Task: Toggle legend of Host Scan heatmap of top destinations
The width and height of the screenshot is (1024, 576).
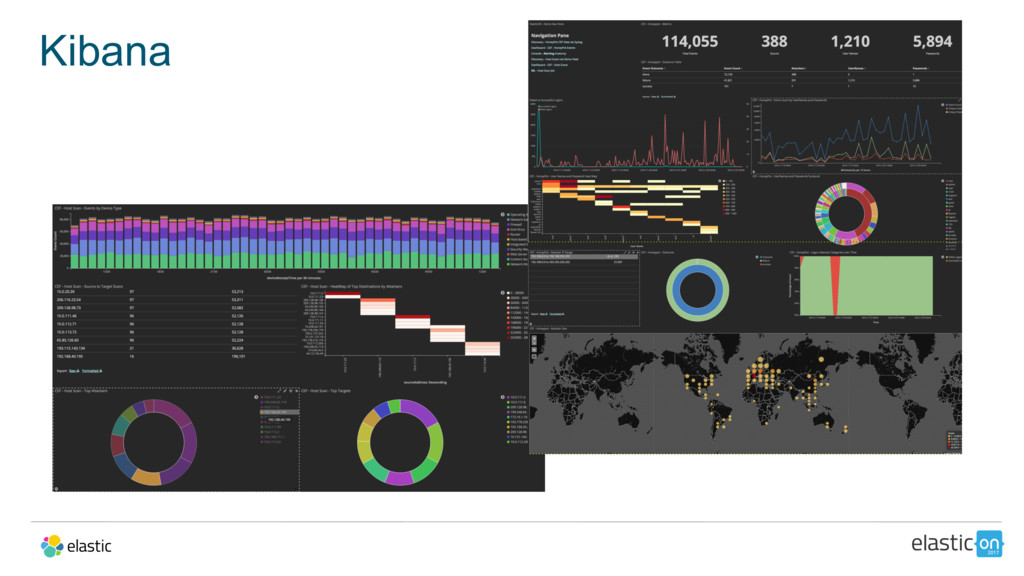Action: (503, 293)
